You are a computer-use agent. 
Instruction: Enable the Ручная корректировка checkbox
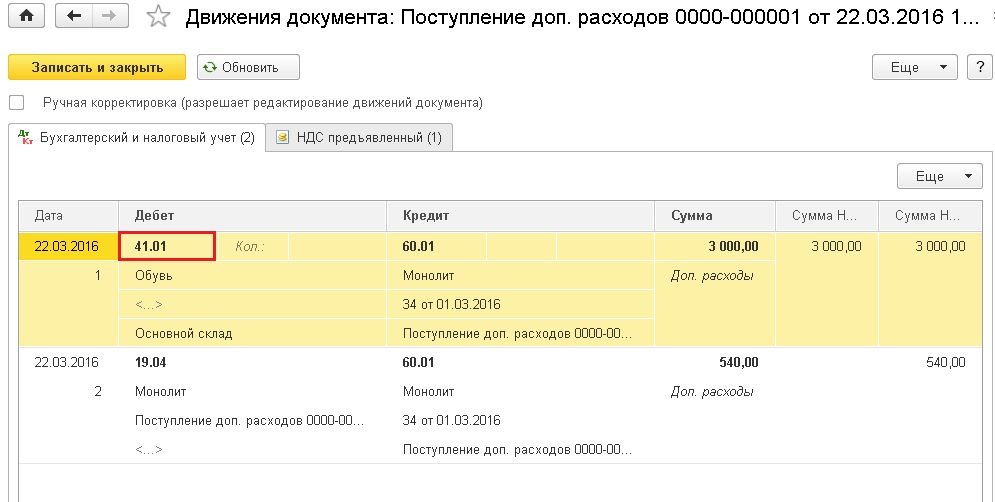tap(16, 102)
